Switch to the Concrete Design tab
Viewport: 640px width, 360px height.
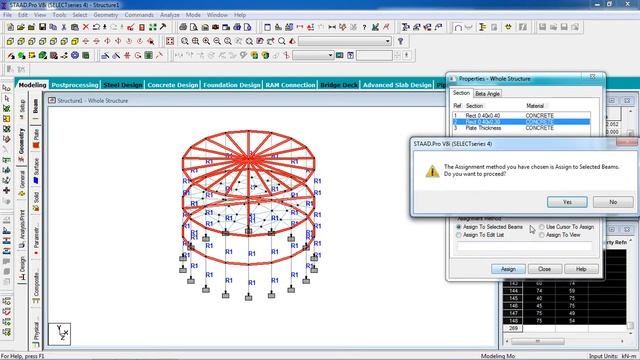(172, 85)
